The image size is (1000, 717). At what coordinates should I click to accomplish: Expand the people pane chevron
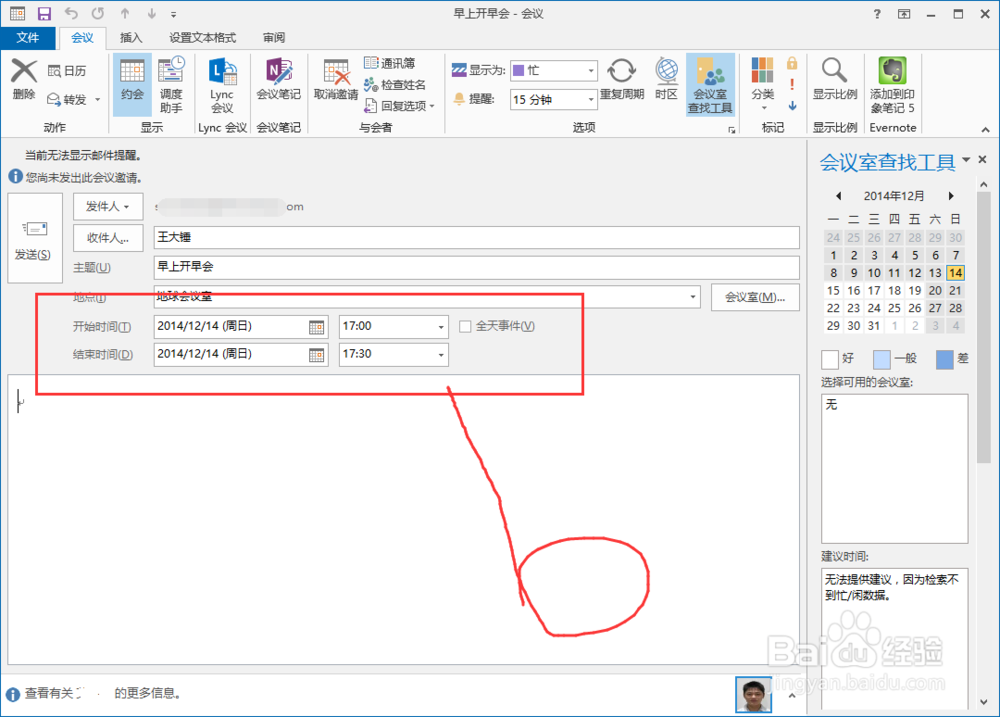[792, 695]
